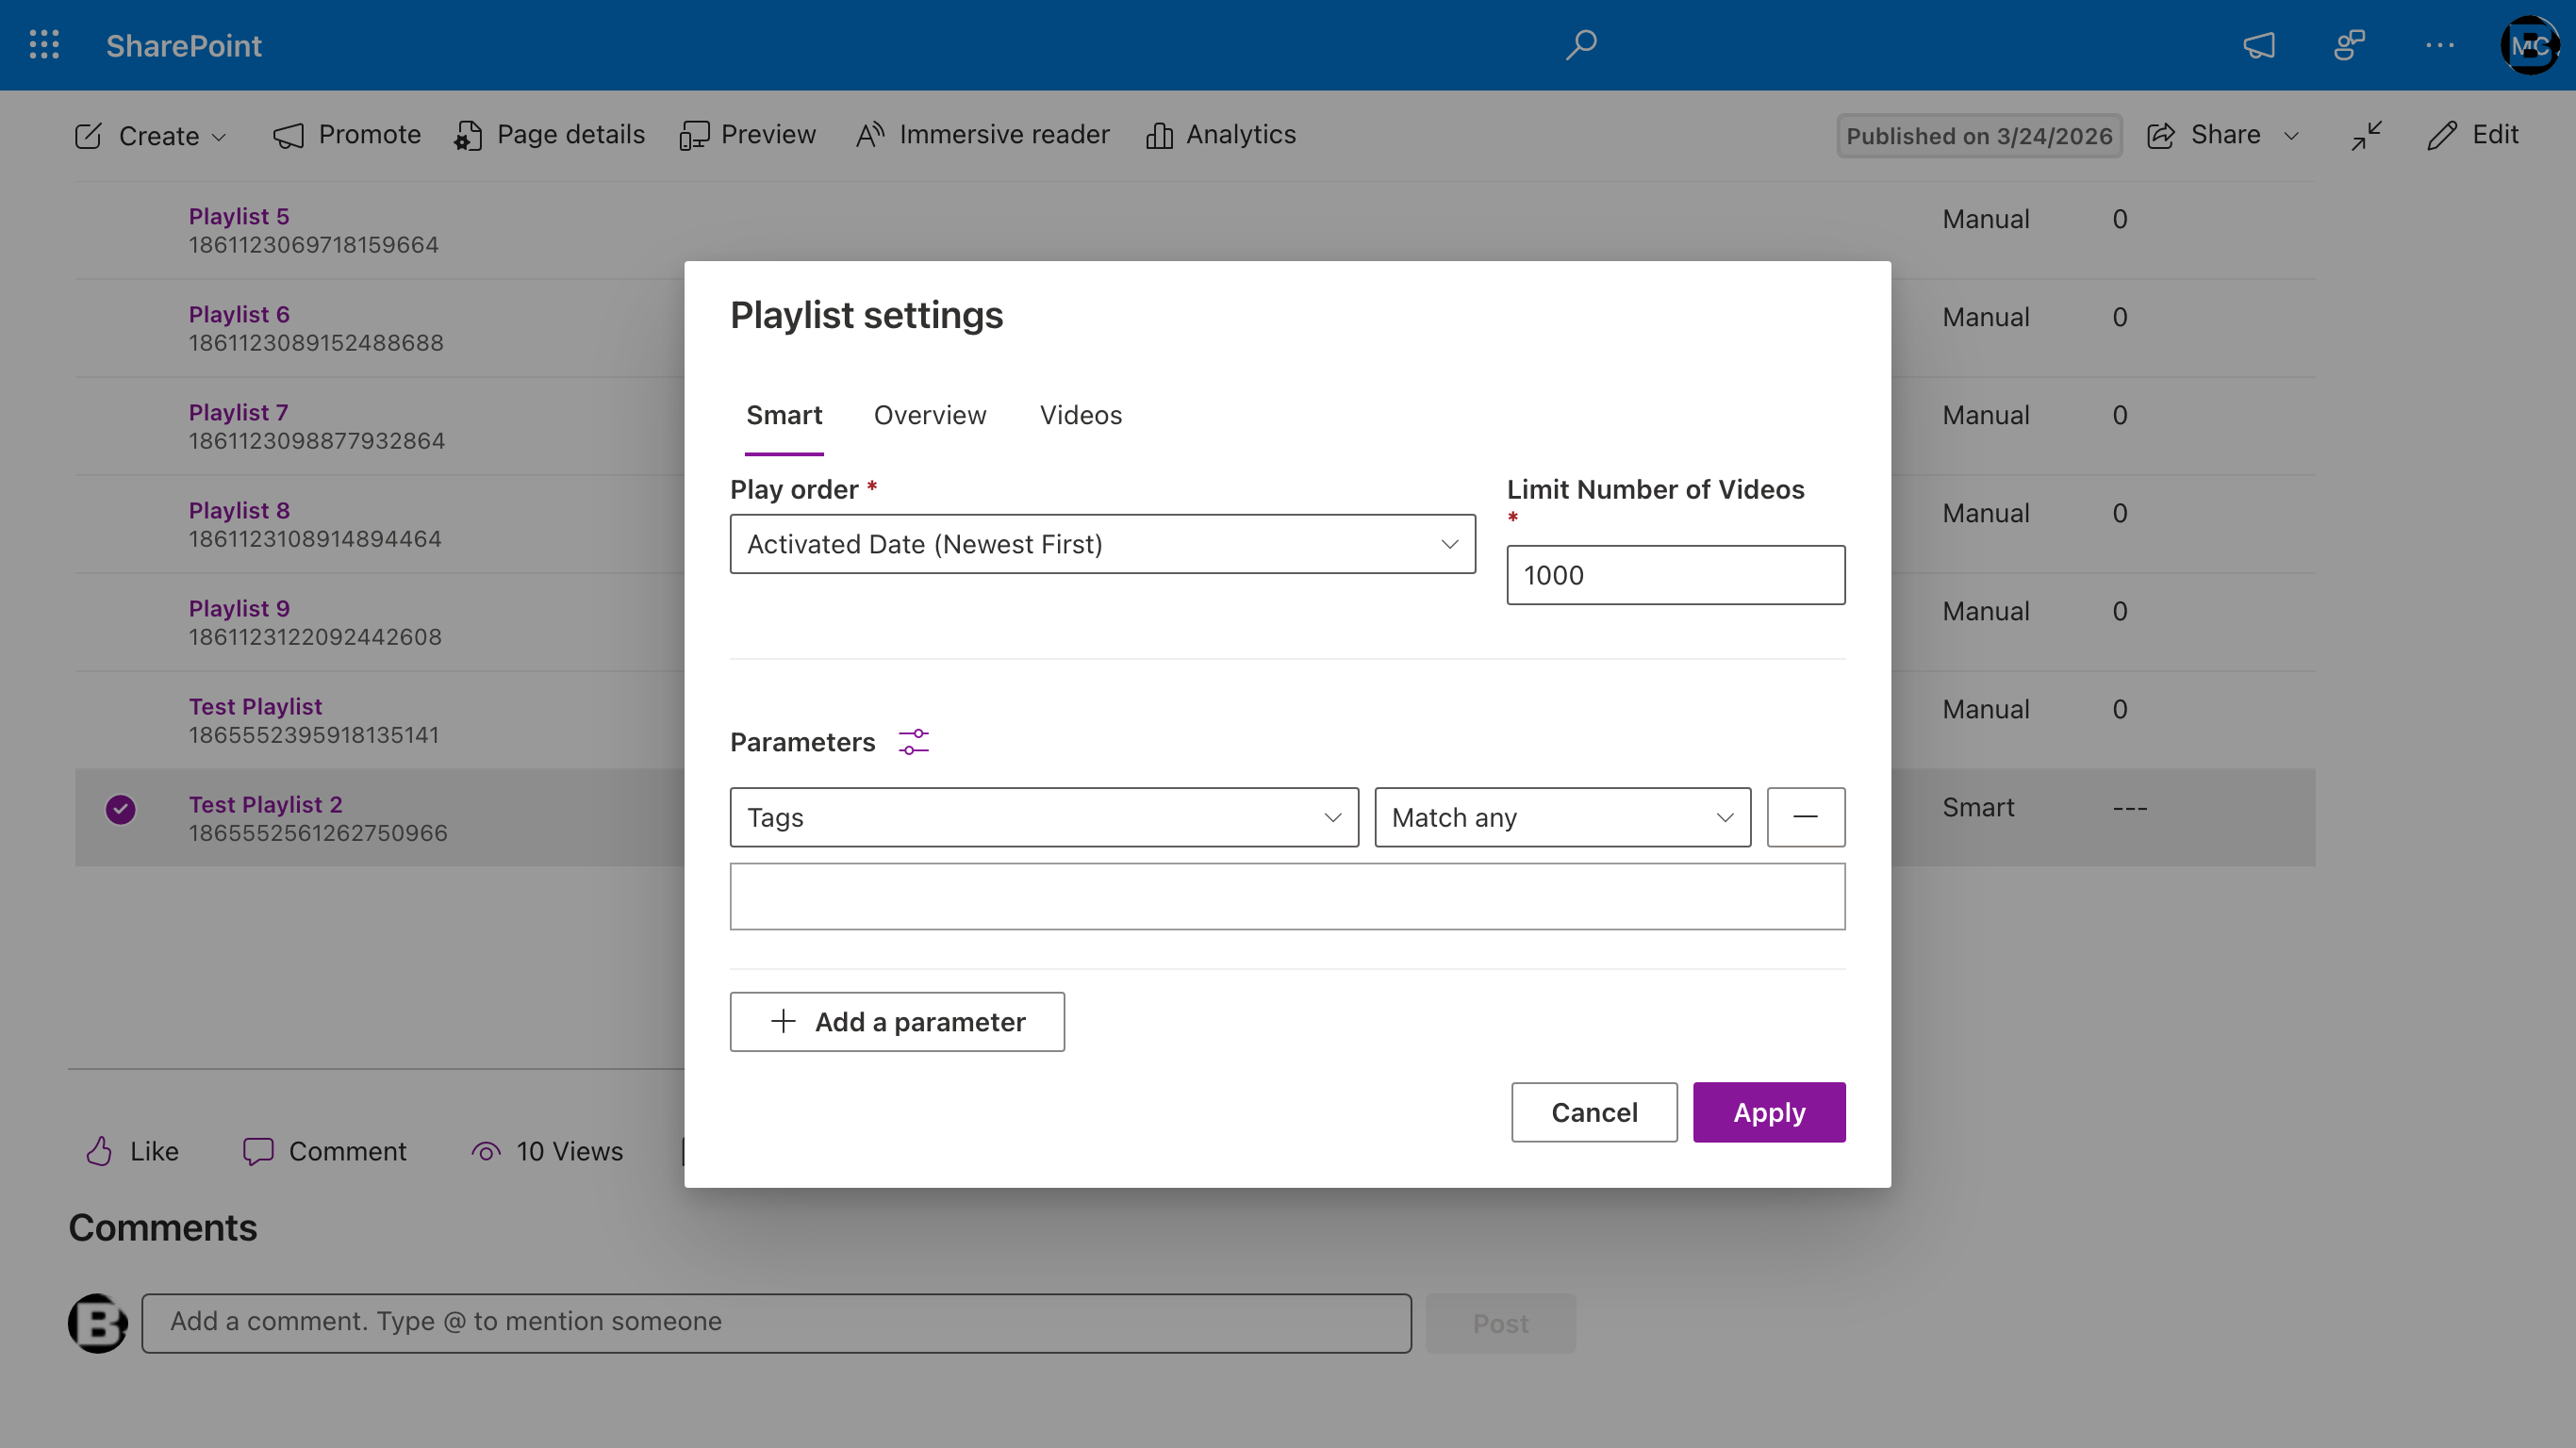Switch to the Overview tab
Screen dimensions: 2576x1448
click(930, 415)
